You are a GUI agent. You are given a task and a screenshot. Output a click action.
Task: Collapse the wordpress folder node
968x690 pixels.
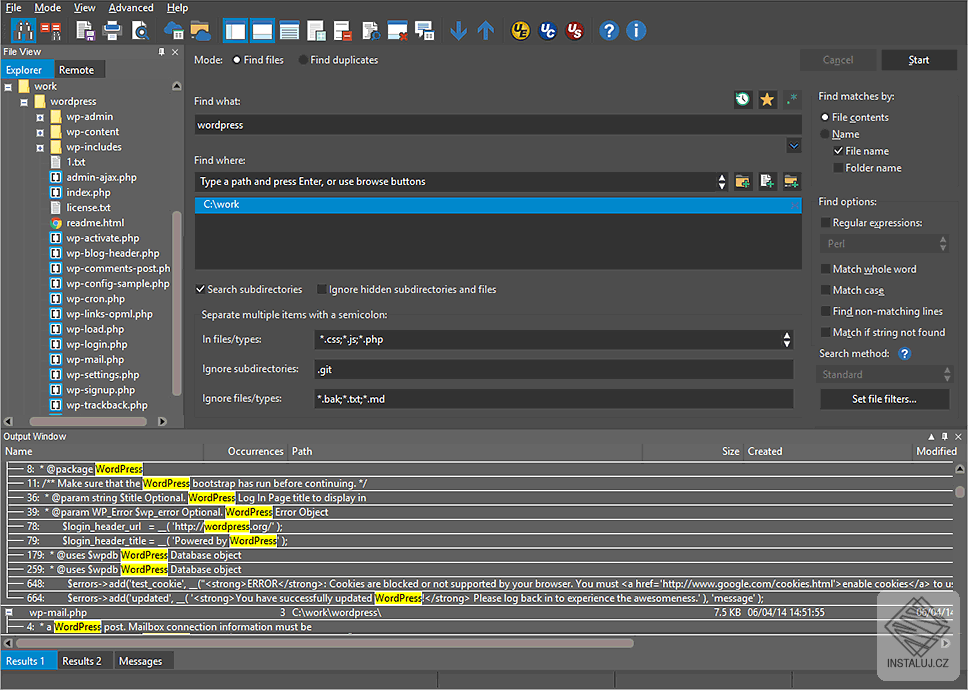(24, 102)
